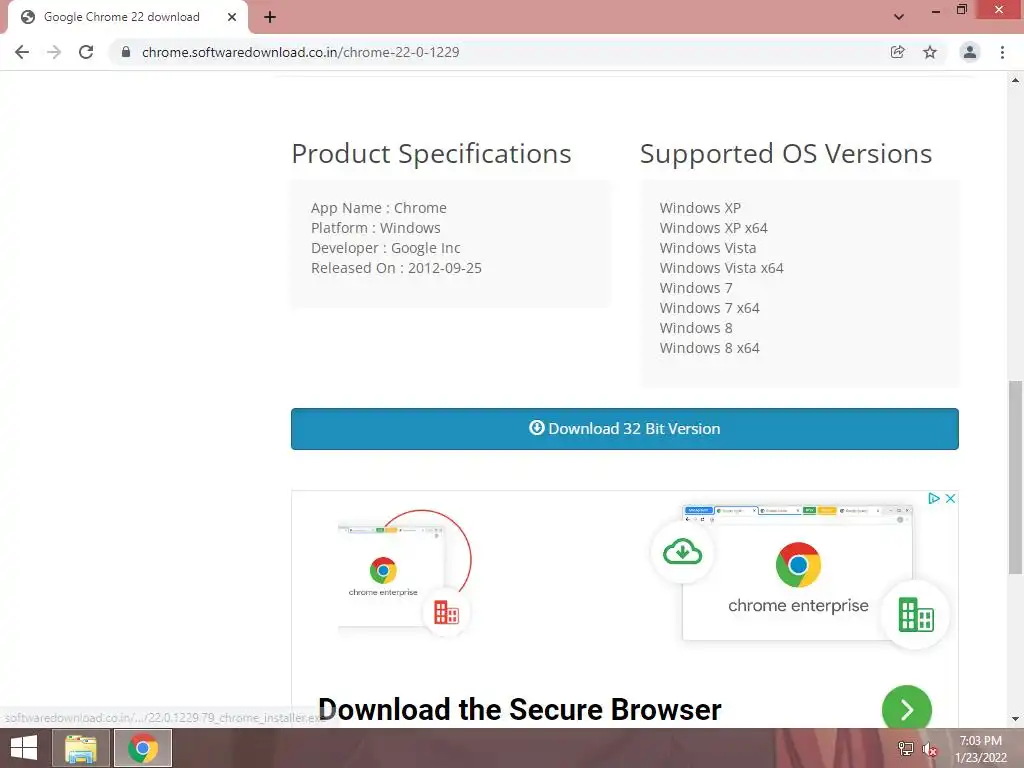
Task: Click the Windows Vista x64 entry
Action: pyautogui.click(x=721, y=268)
